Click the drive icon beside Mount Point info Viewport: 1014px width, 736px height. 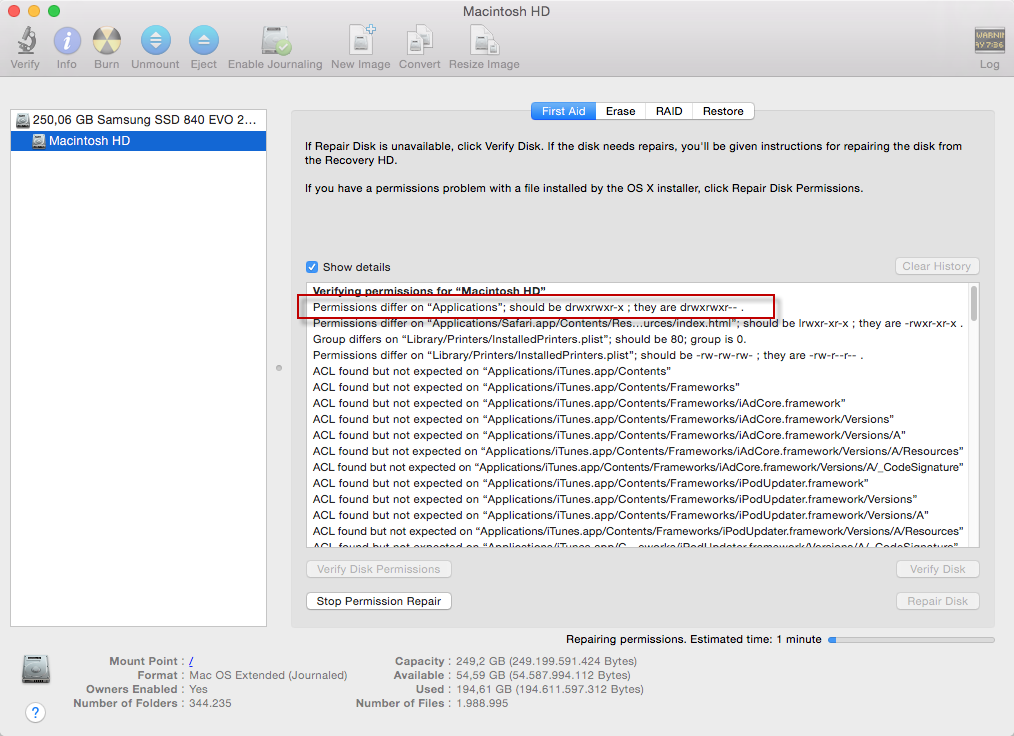coord(36,669)
